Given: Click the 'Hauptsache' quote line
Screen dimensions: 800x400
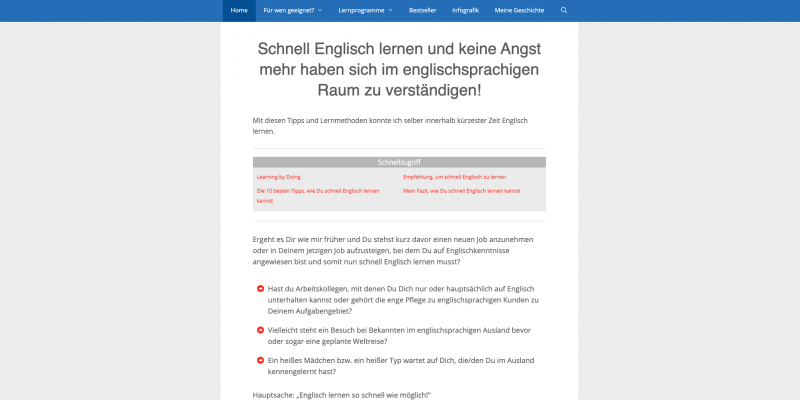Looking at the screenshot, I should [341, 394].
